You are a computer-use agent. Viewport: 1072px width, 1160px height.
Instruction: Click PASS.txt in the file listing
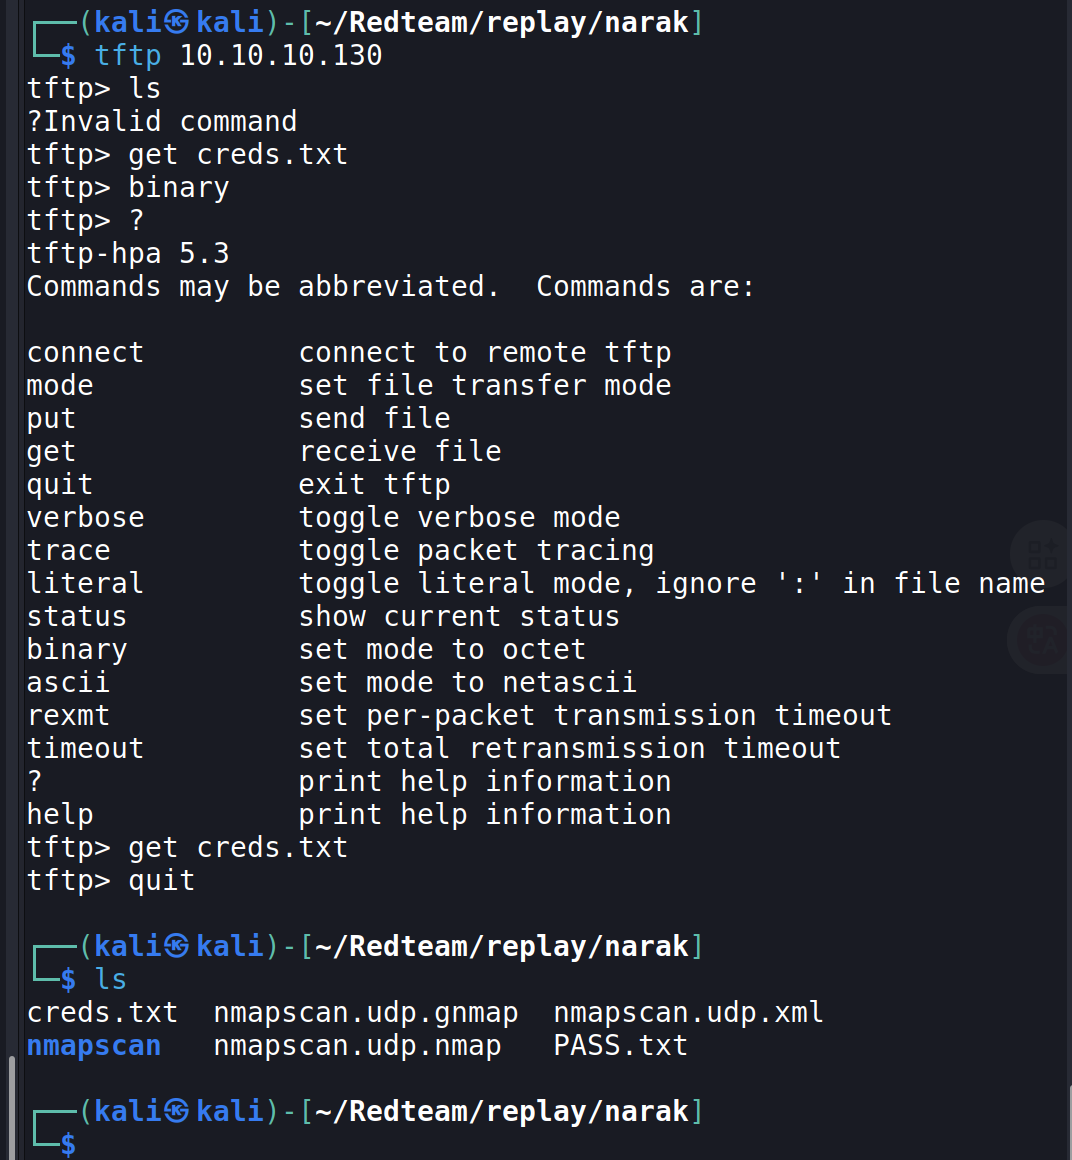click(620, 1046)
